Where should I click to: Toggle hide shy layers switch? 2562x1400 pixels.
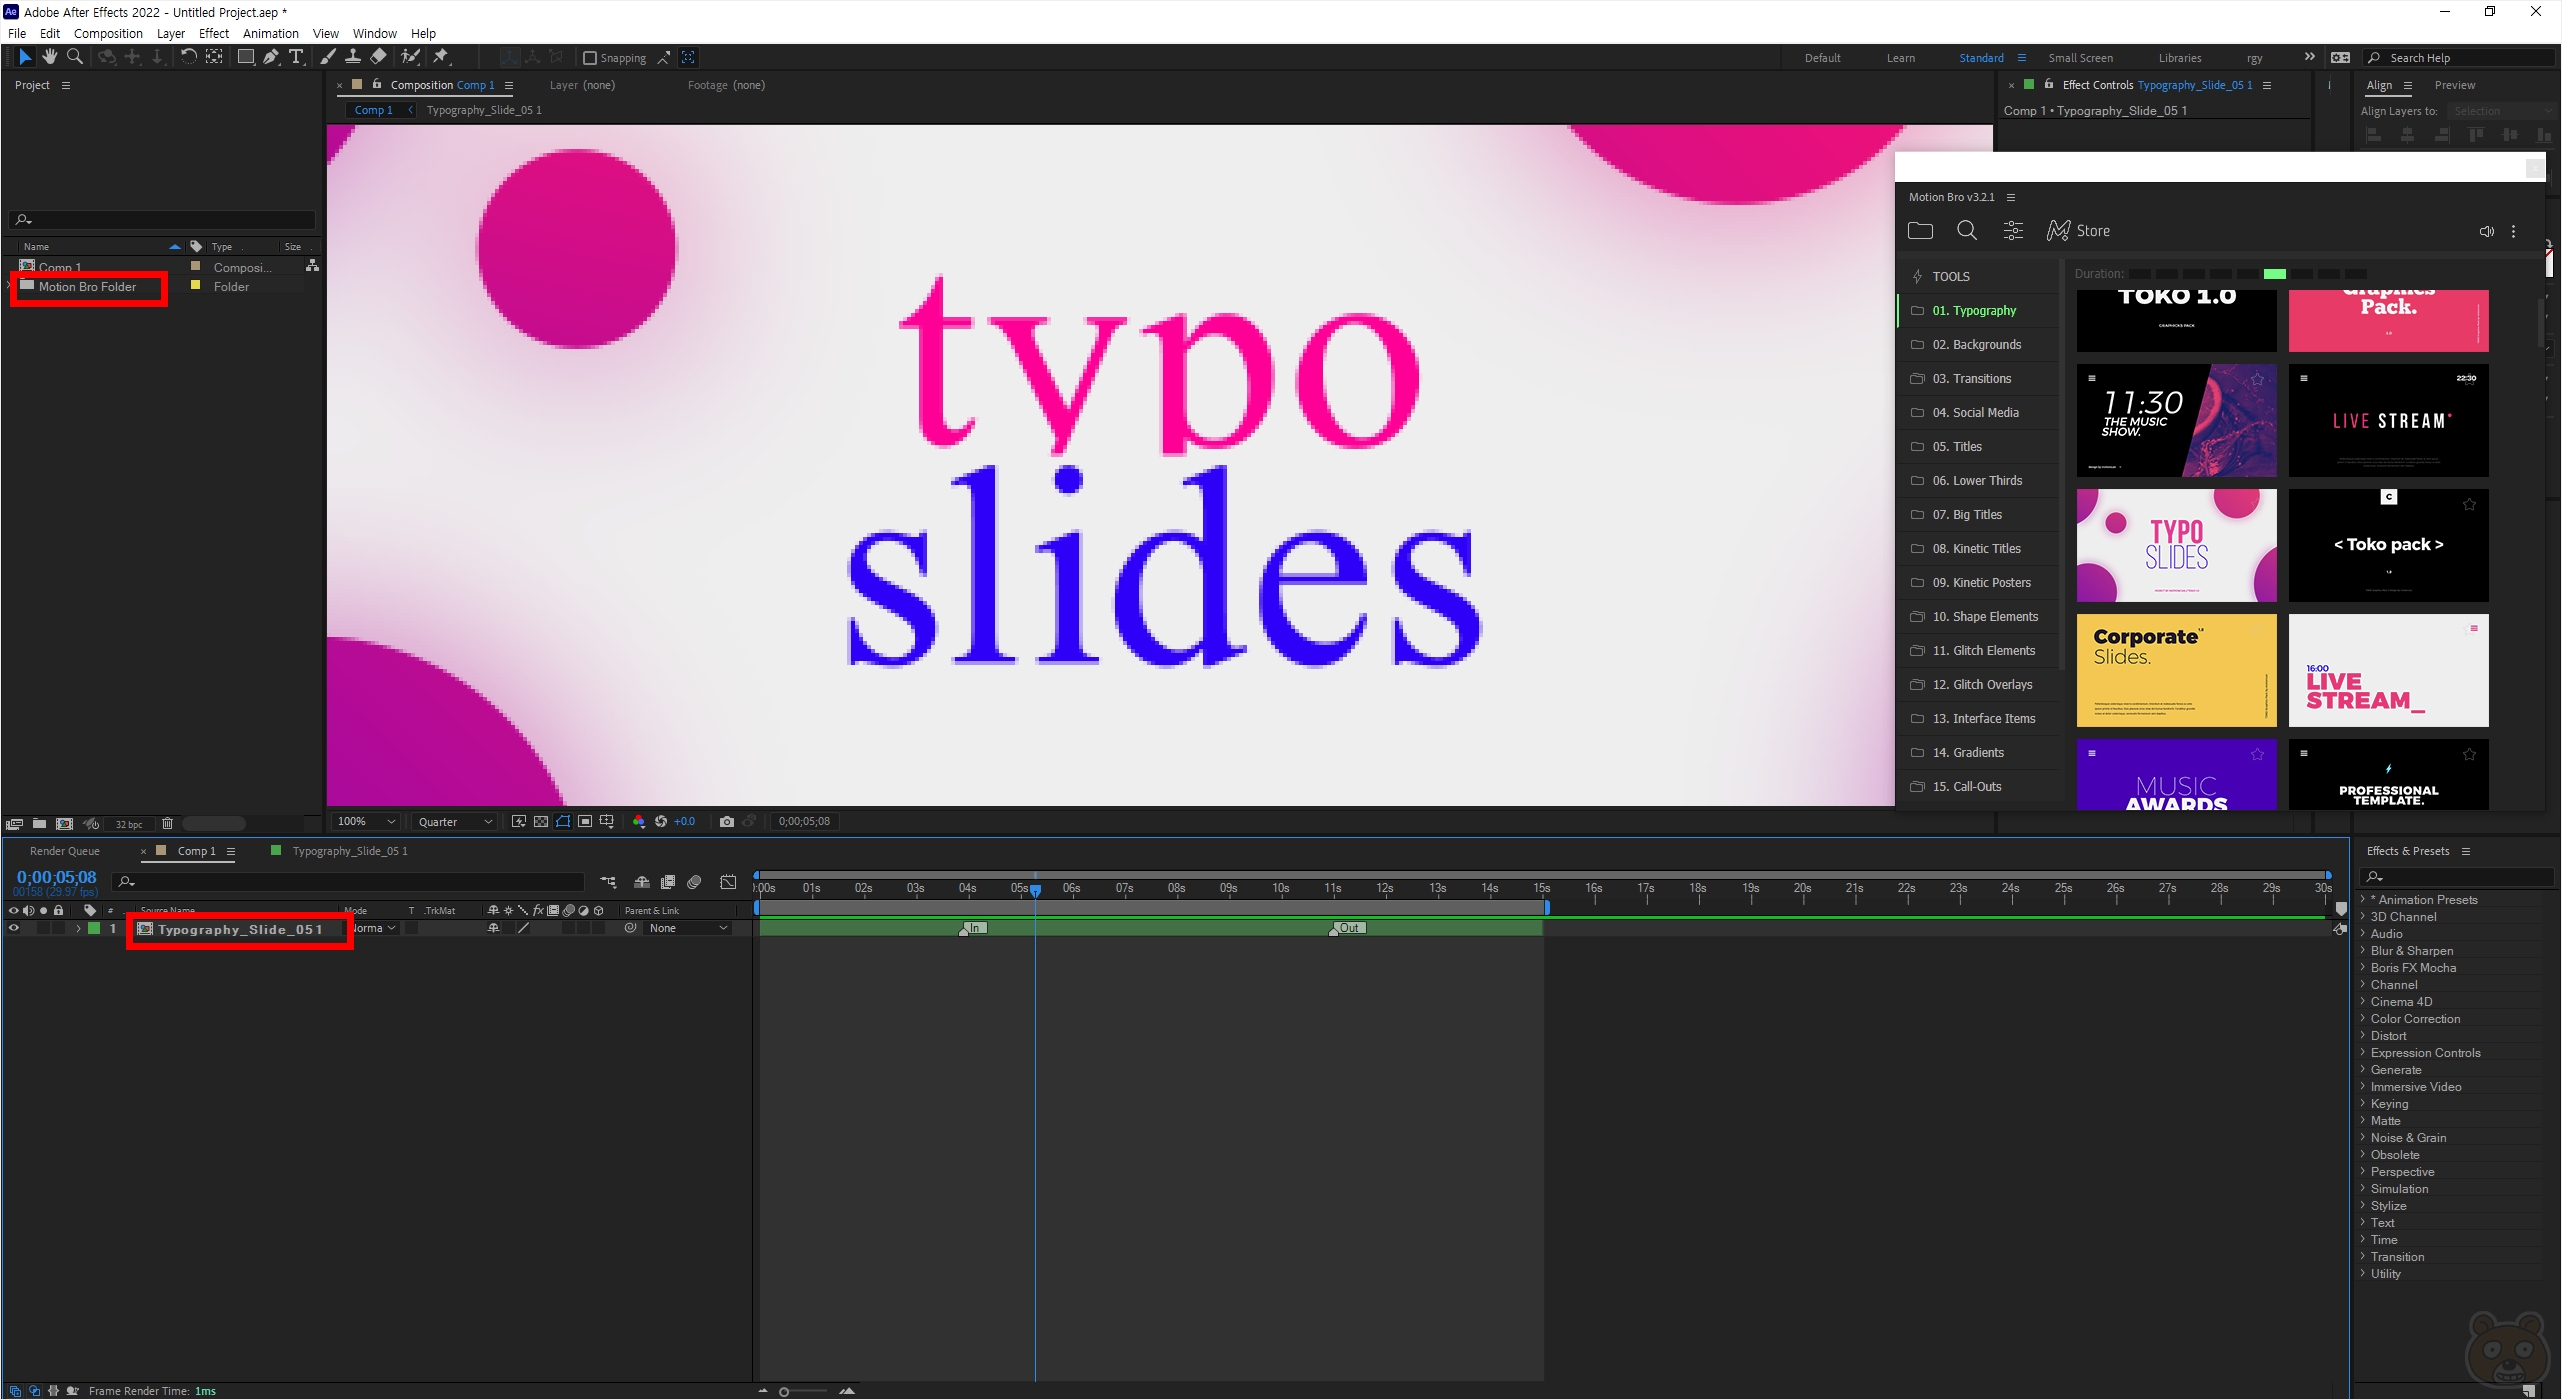pyautogui.click(x=642, y=882)
